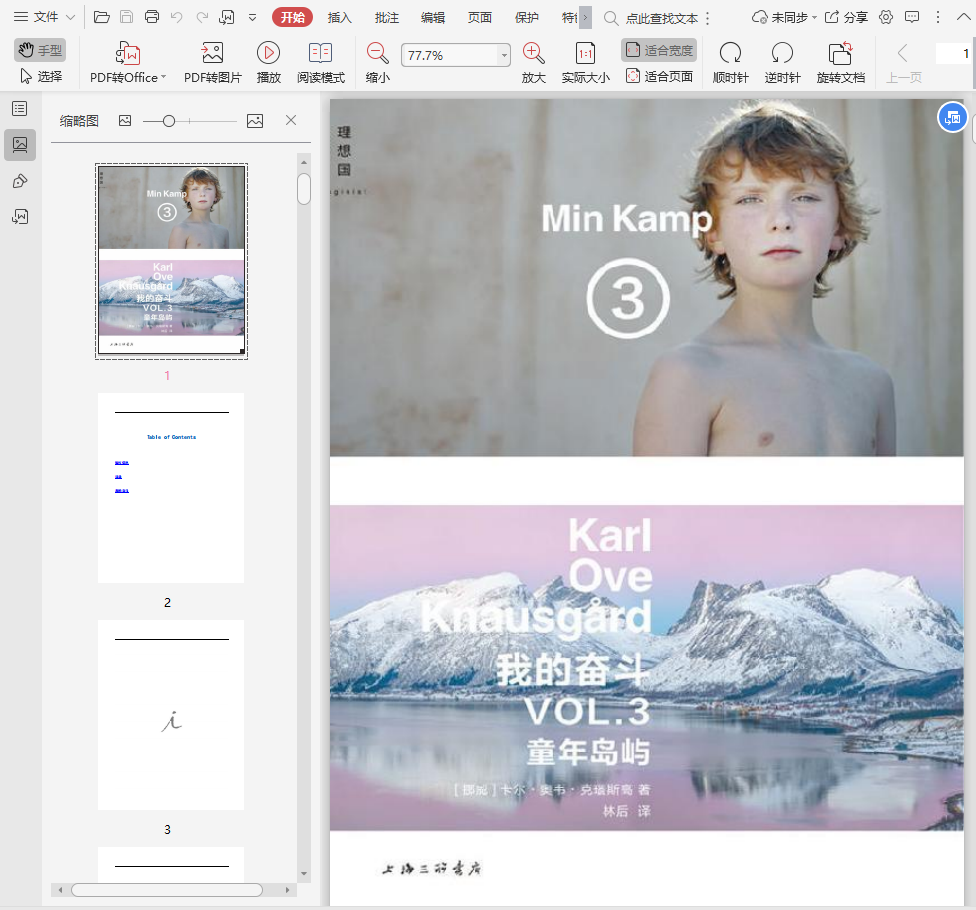Switch to the 批注 annotation tab
The image size is (976, 910).
coord(387,17)
